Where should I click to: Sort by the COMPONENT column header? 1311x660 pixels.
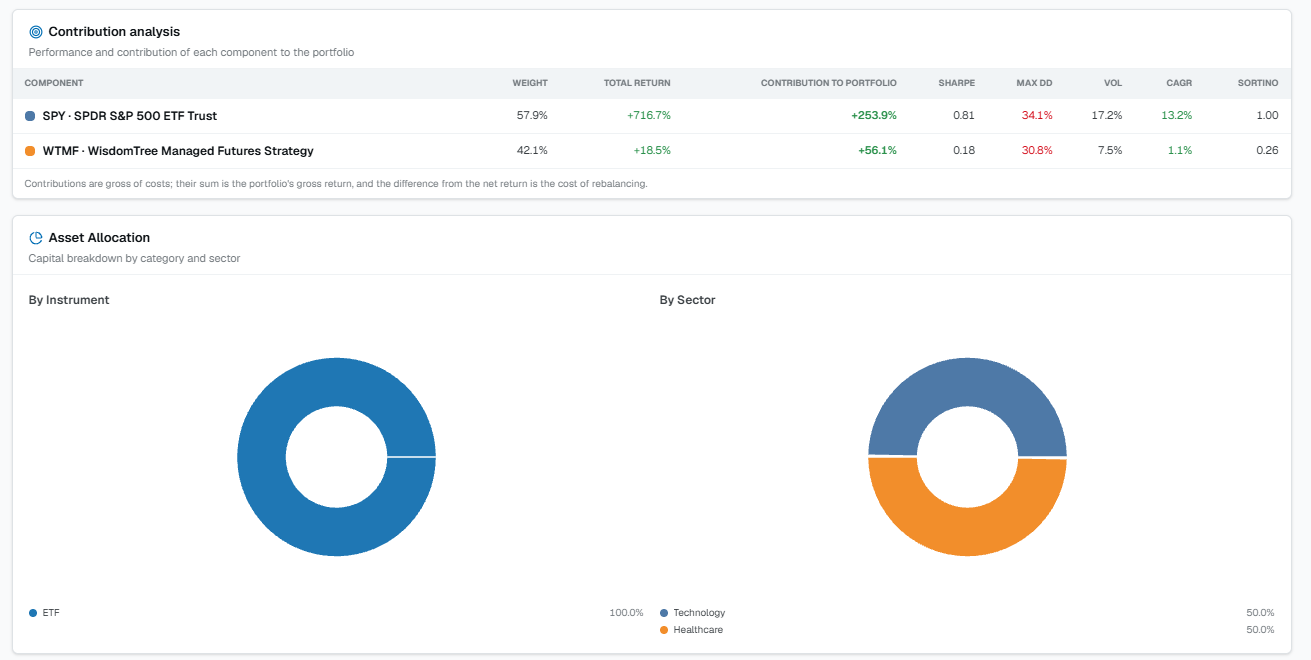click(54, 83)
